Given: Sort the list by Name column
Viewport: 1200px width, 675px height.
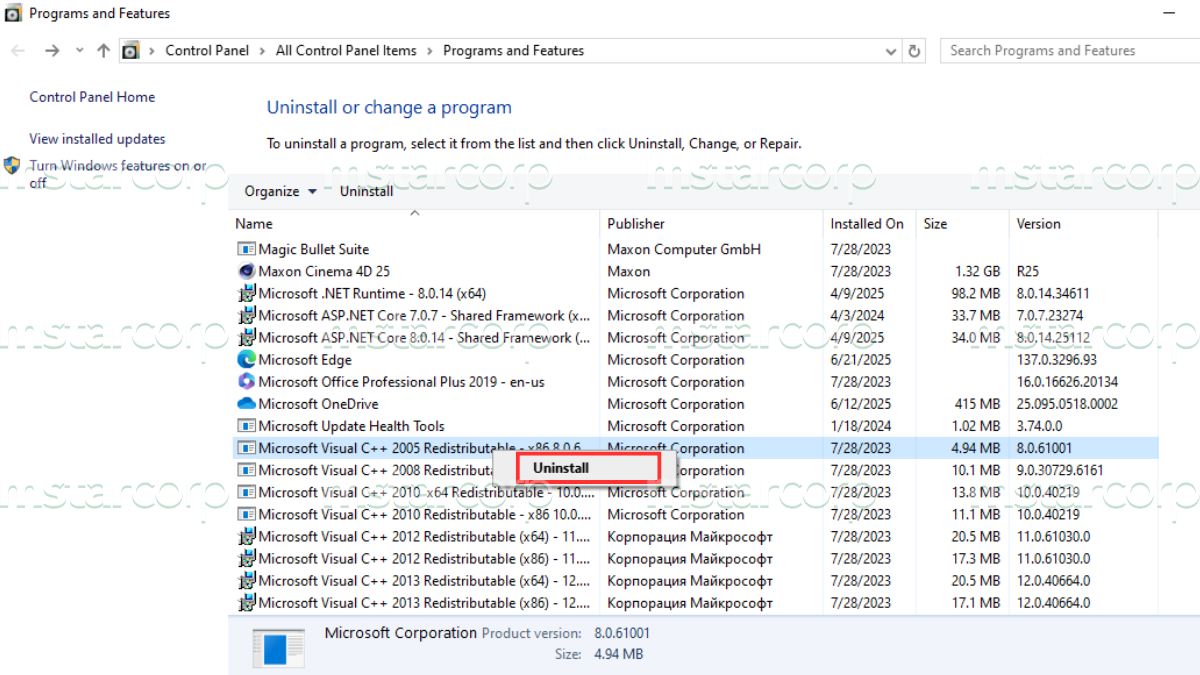Looking at the screenshot, I should pyautogui.click(x=415, y=224).
